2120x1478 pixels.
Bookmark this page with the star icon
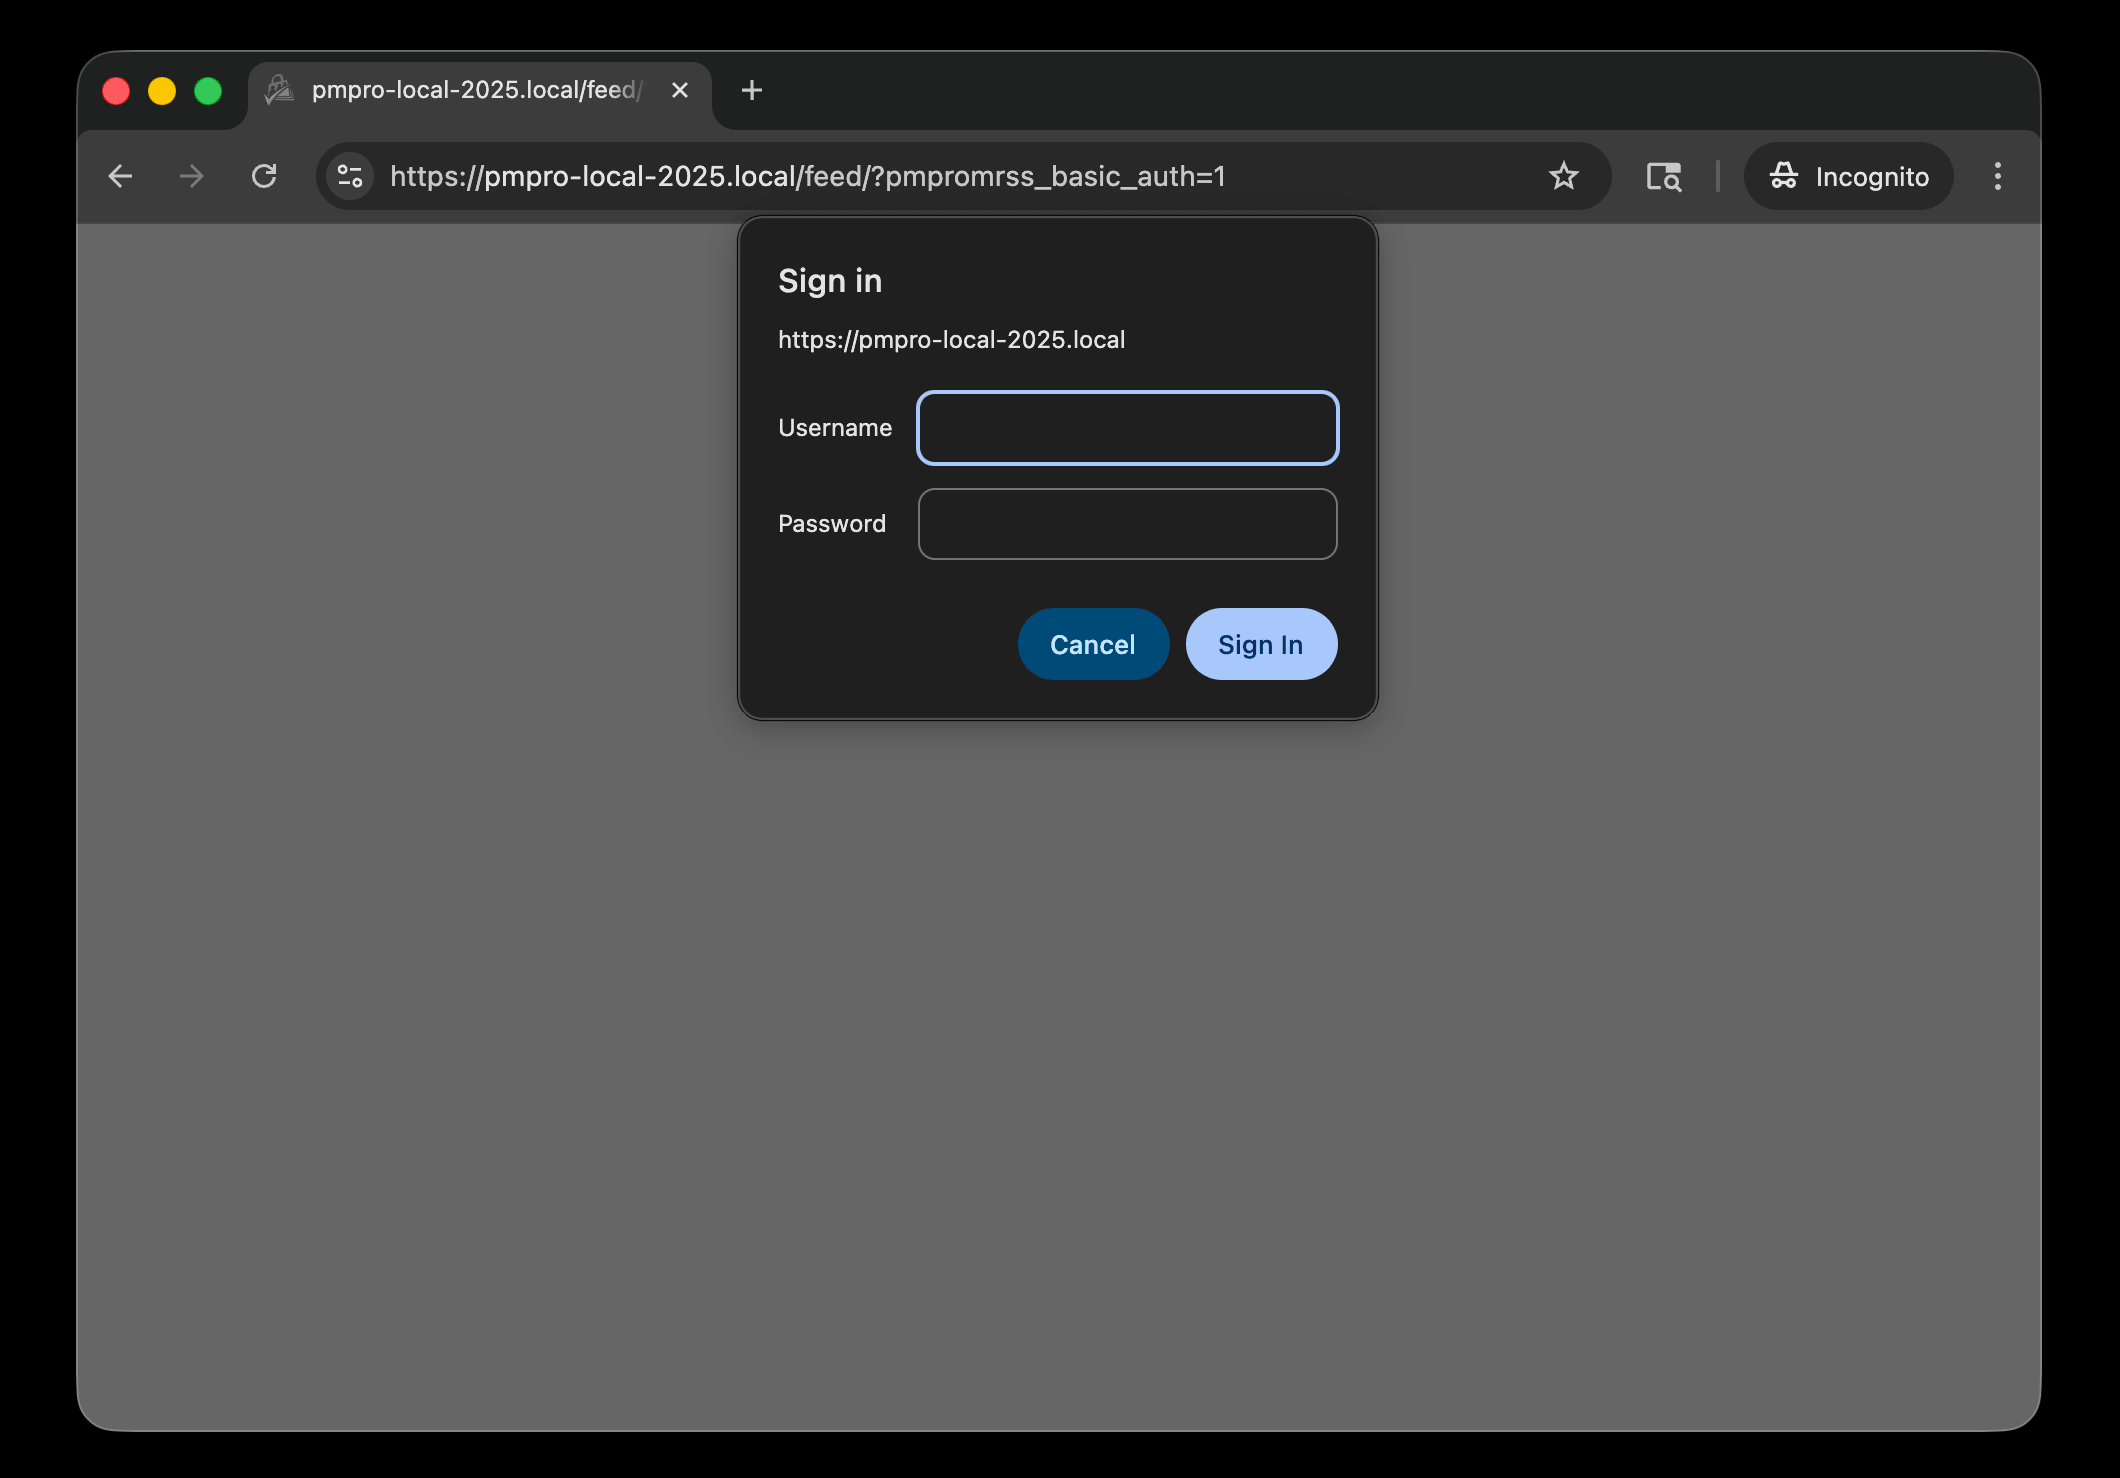point(1563,176)
